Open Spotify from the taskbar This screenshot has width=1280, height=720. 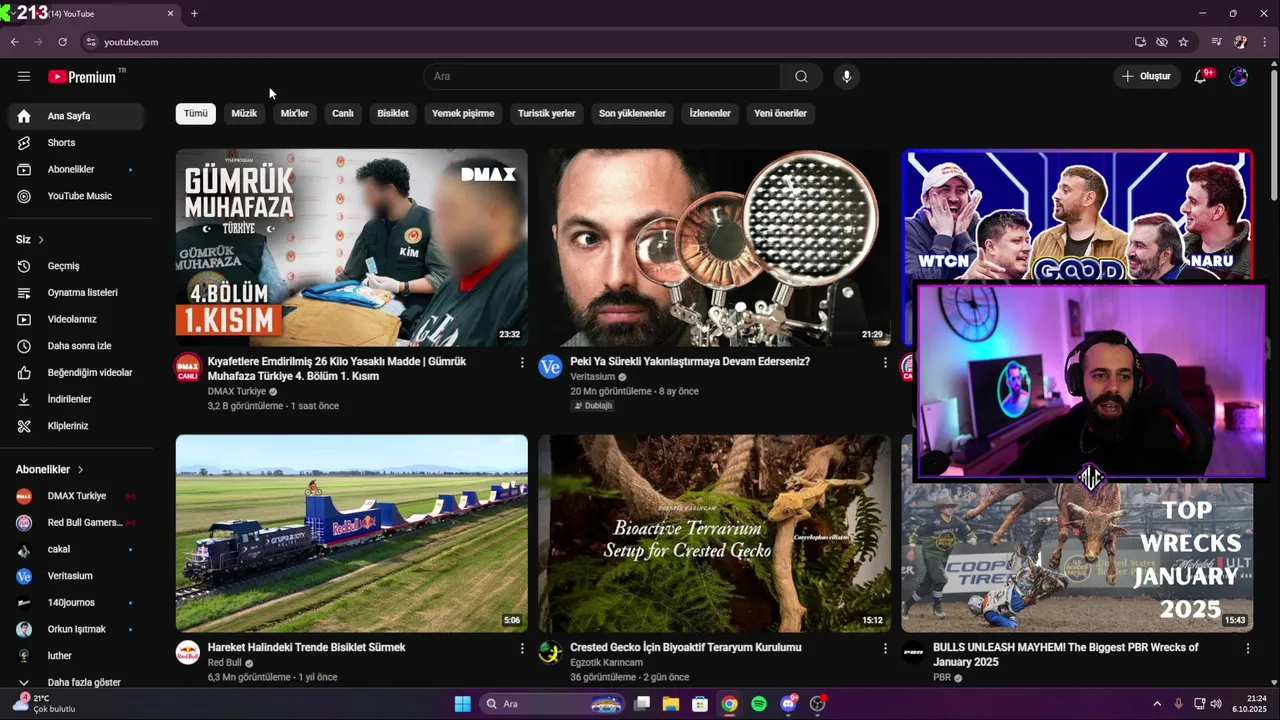pos(759,704)
